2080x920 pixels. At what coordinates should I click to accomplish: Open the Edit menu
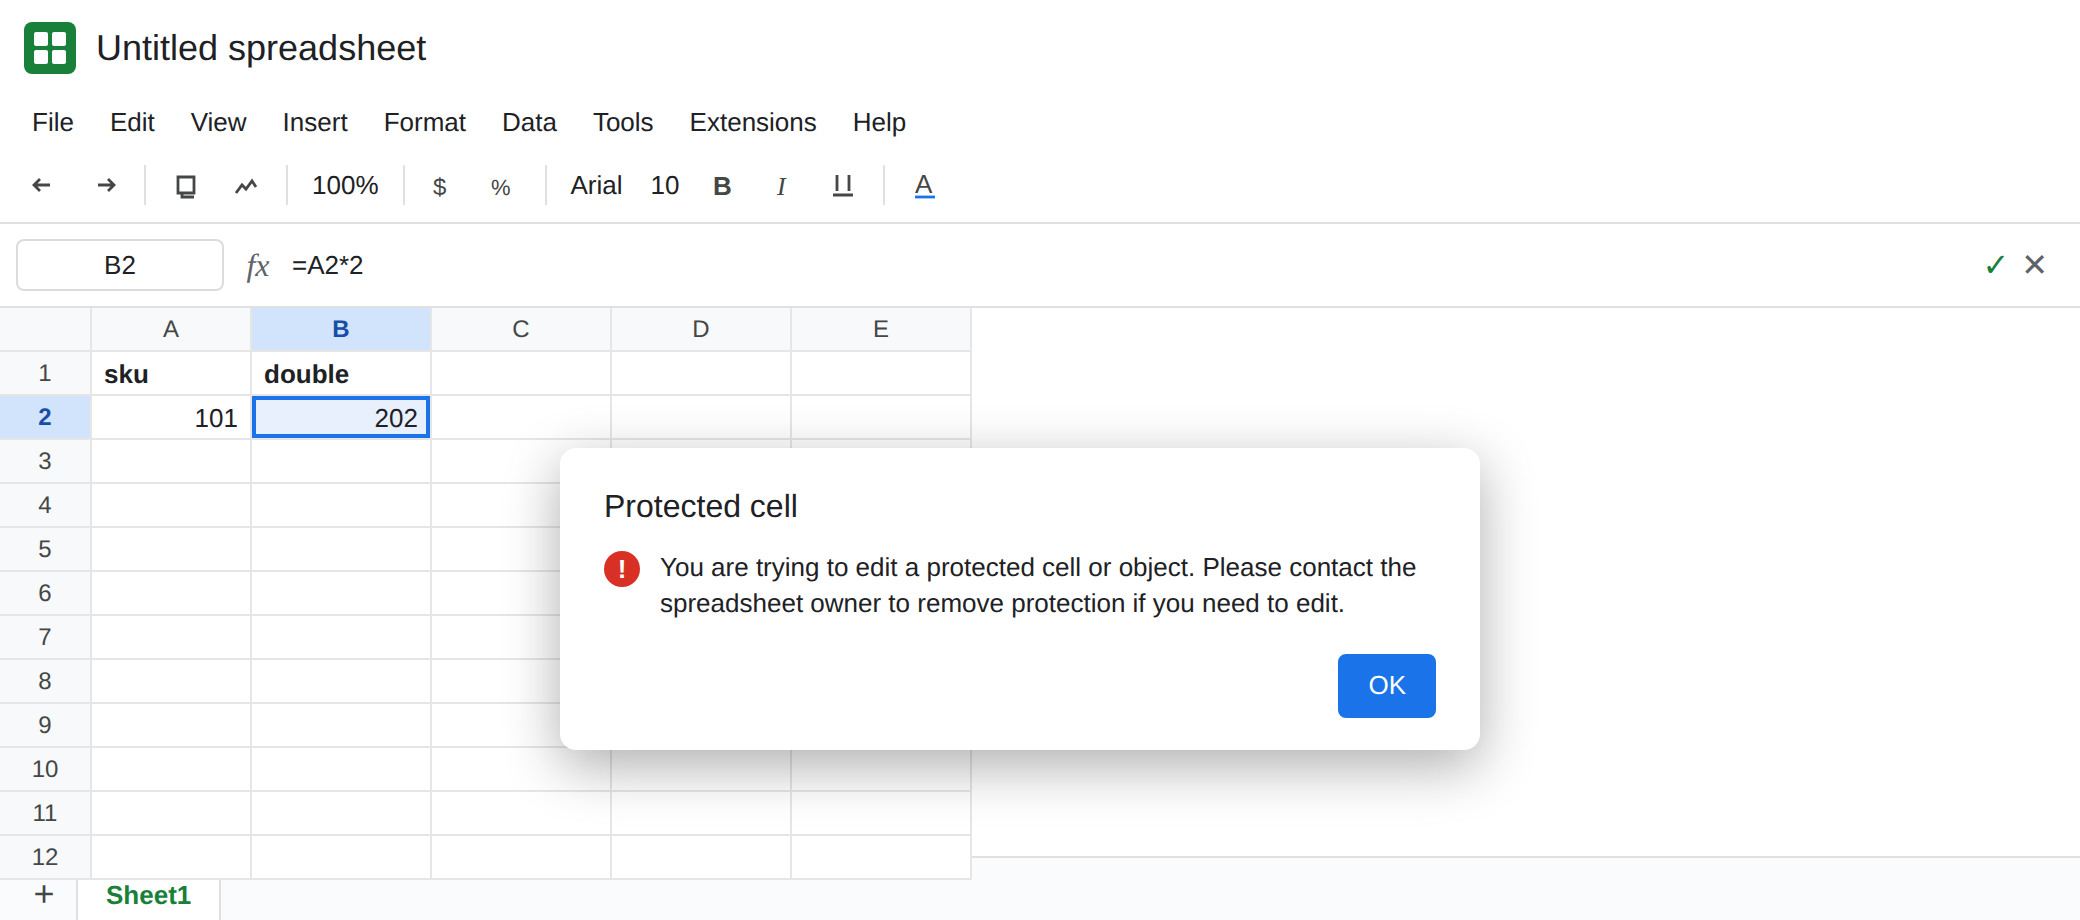point(132,122)
